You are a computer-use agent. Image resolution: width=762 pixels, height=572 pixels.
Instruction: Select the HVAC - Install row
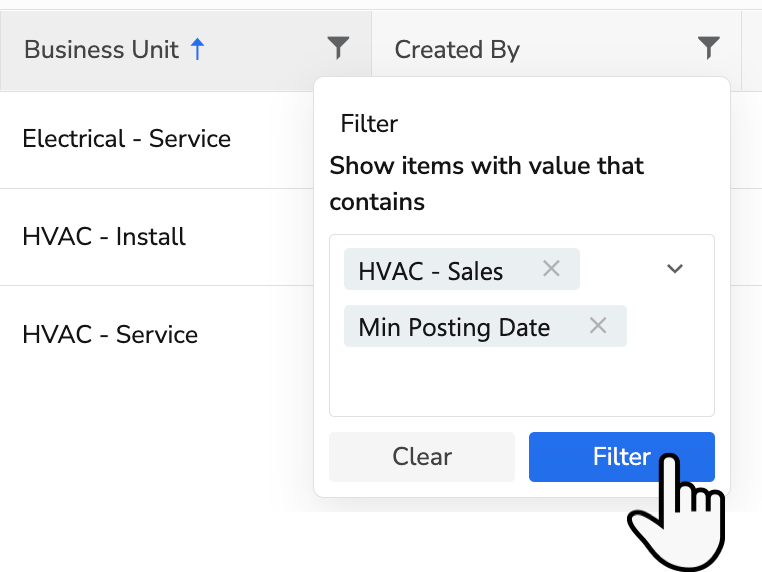click(x=104, y=237)
